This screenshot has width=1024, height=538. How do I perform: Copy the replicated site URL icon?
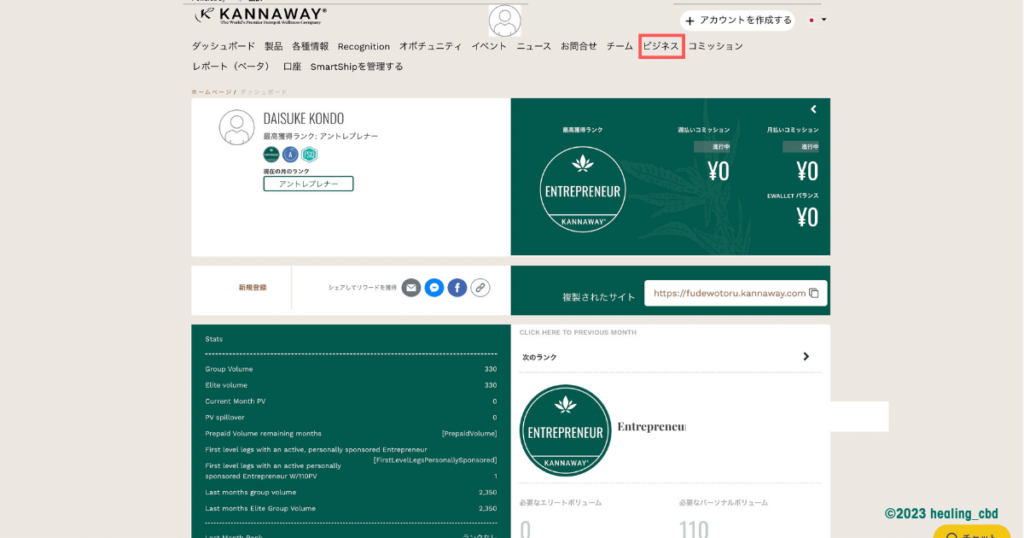pyautogui.click(x=814, y=293)
